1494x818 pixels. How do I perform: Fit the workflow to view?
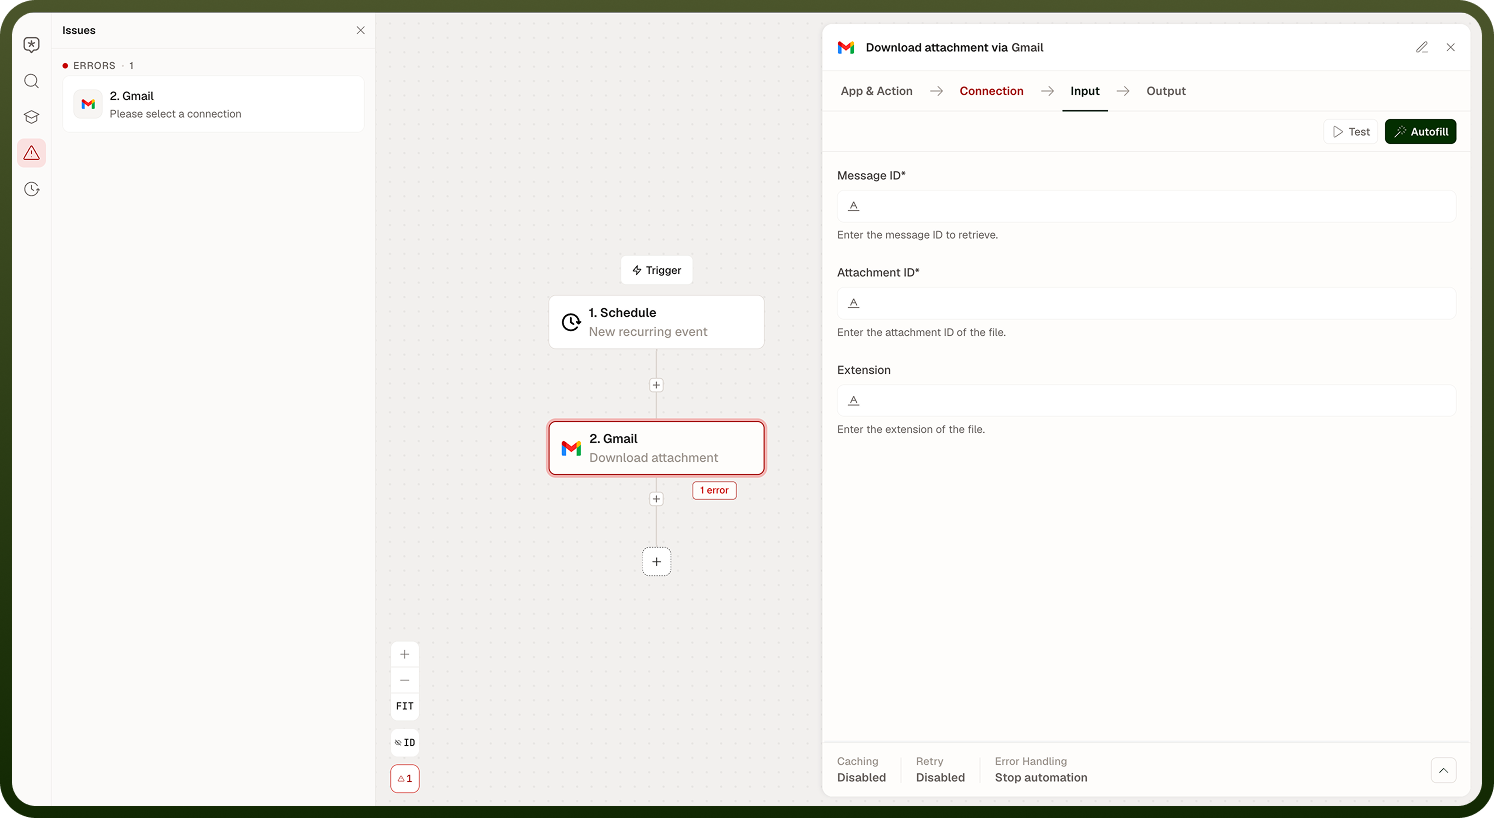click(405, 706)
